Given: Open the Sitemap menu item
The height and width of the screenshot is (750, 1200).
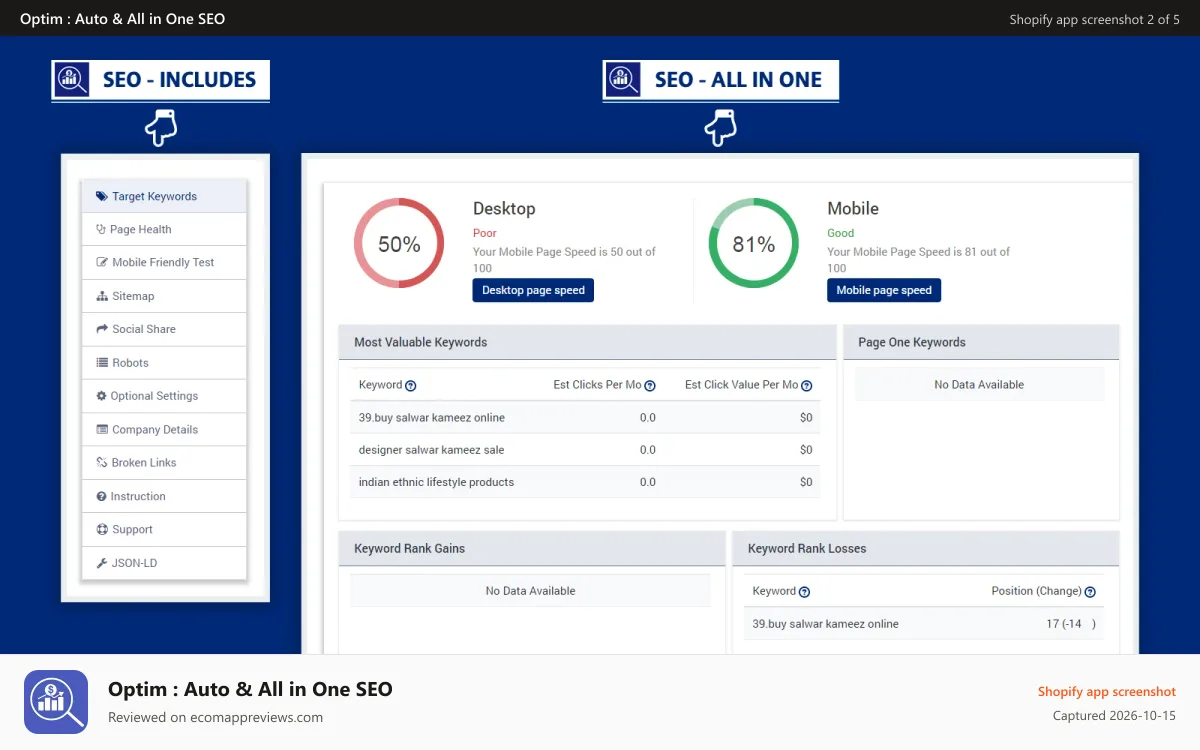Looking at the screenshot, I should click(x=164, y=296).
